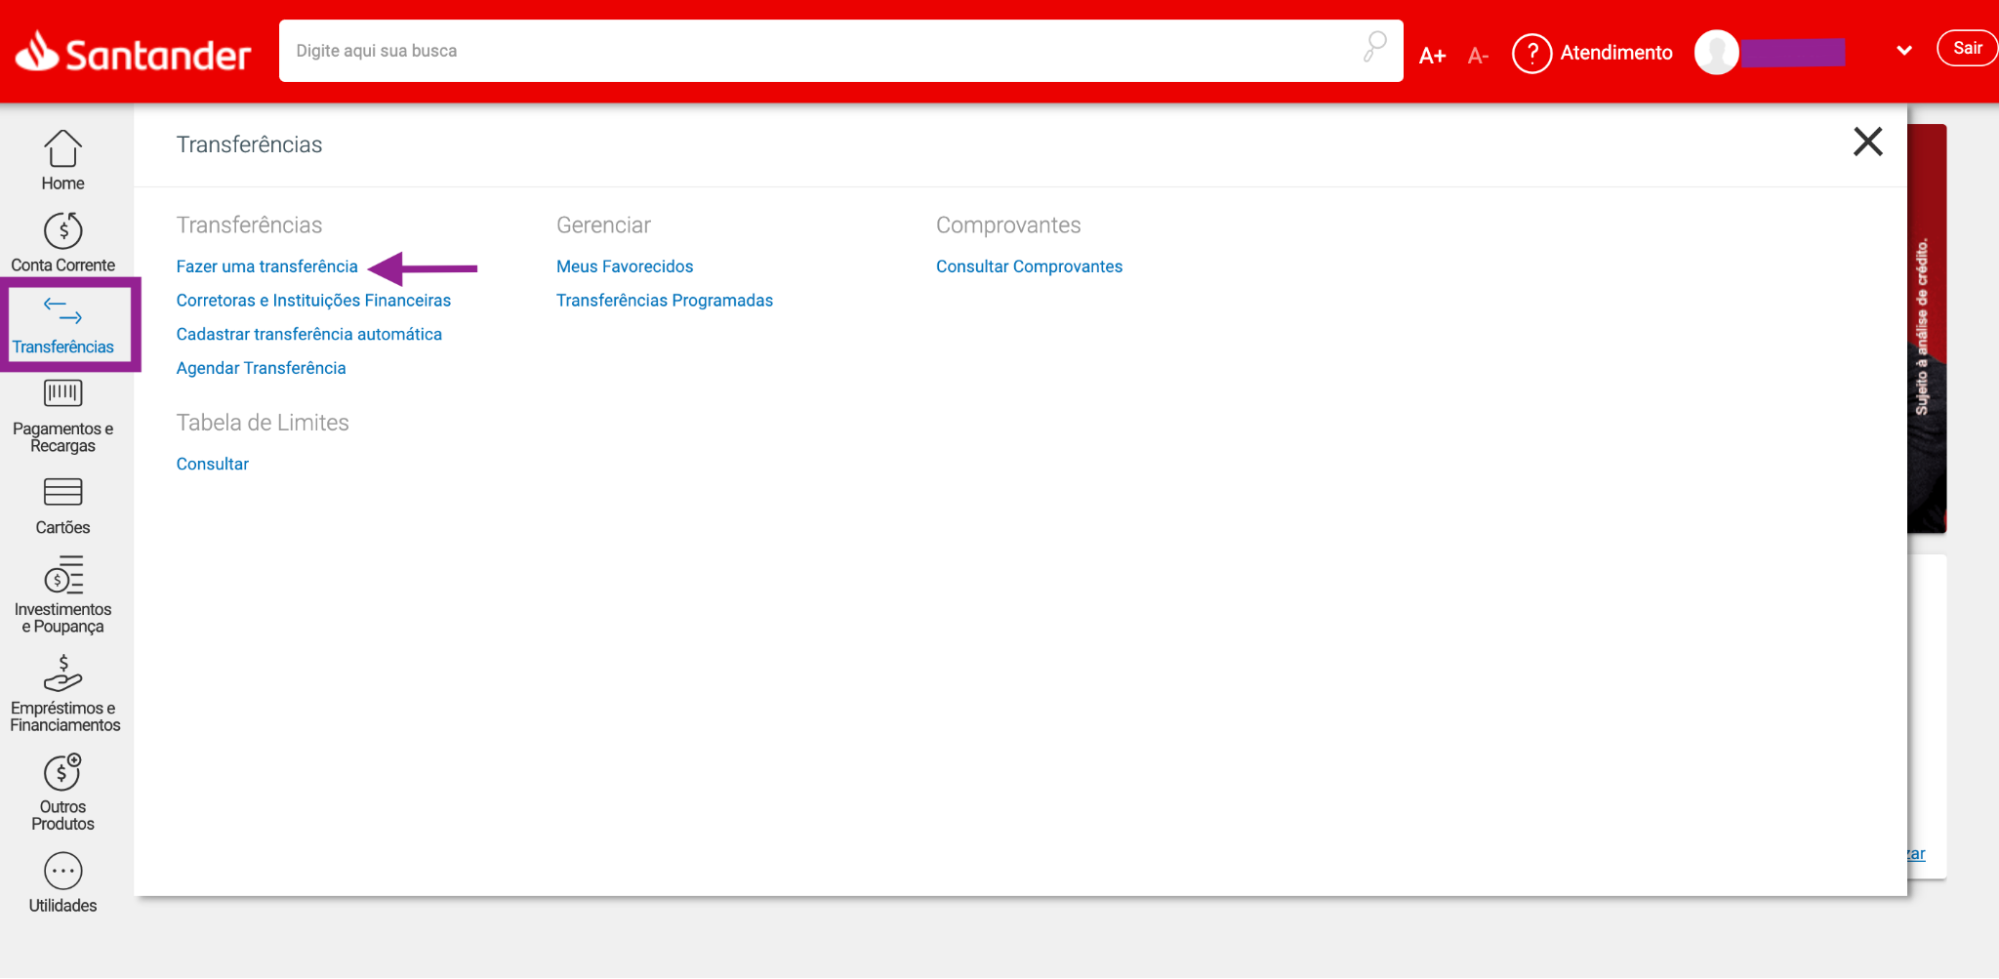Open Utilidades three-dots icon
The image size is (1999, 979).
(62, 871)
